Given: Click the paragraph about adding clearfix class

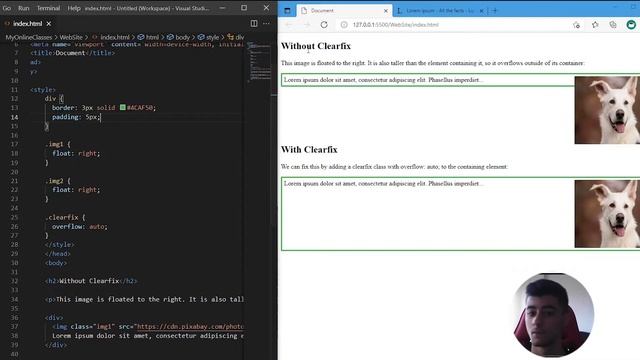Looking at the screenshot, I should [x=394, y=167].
